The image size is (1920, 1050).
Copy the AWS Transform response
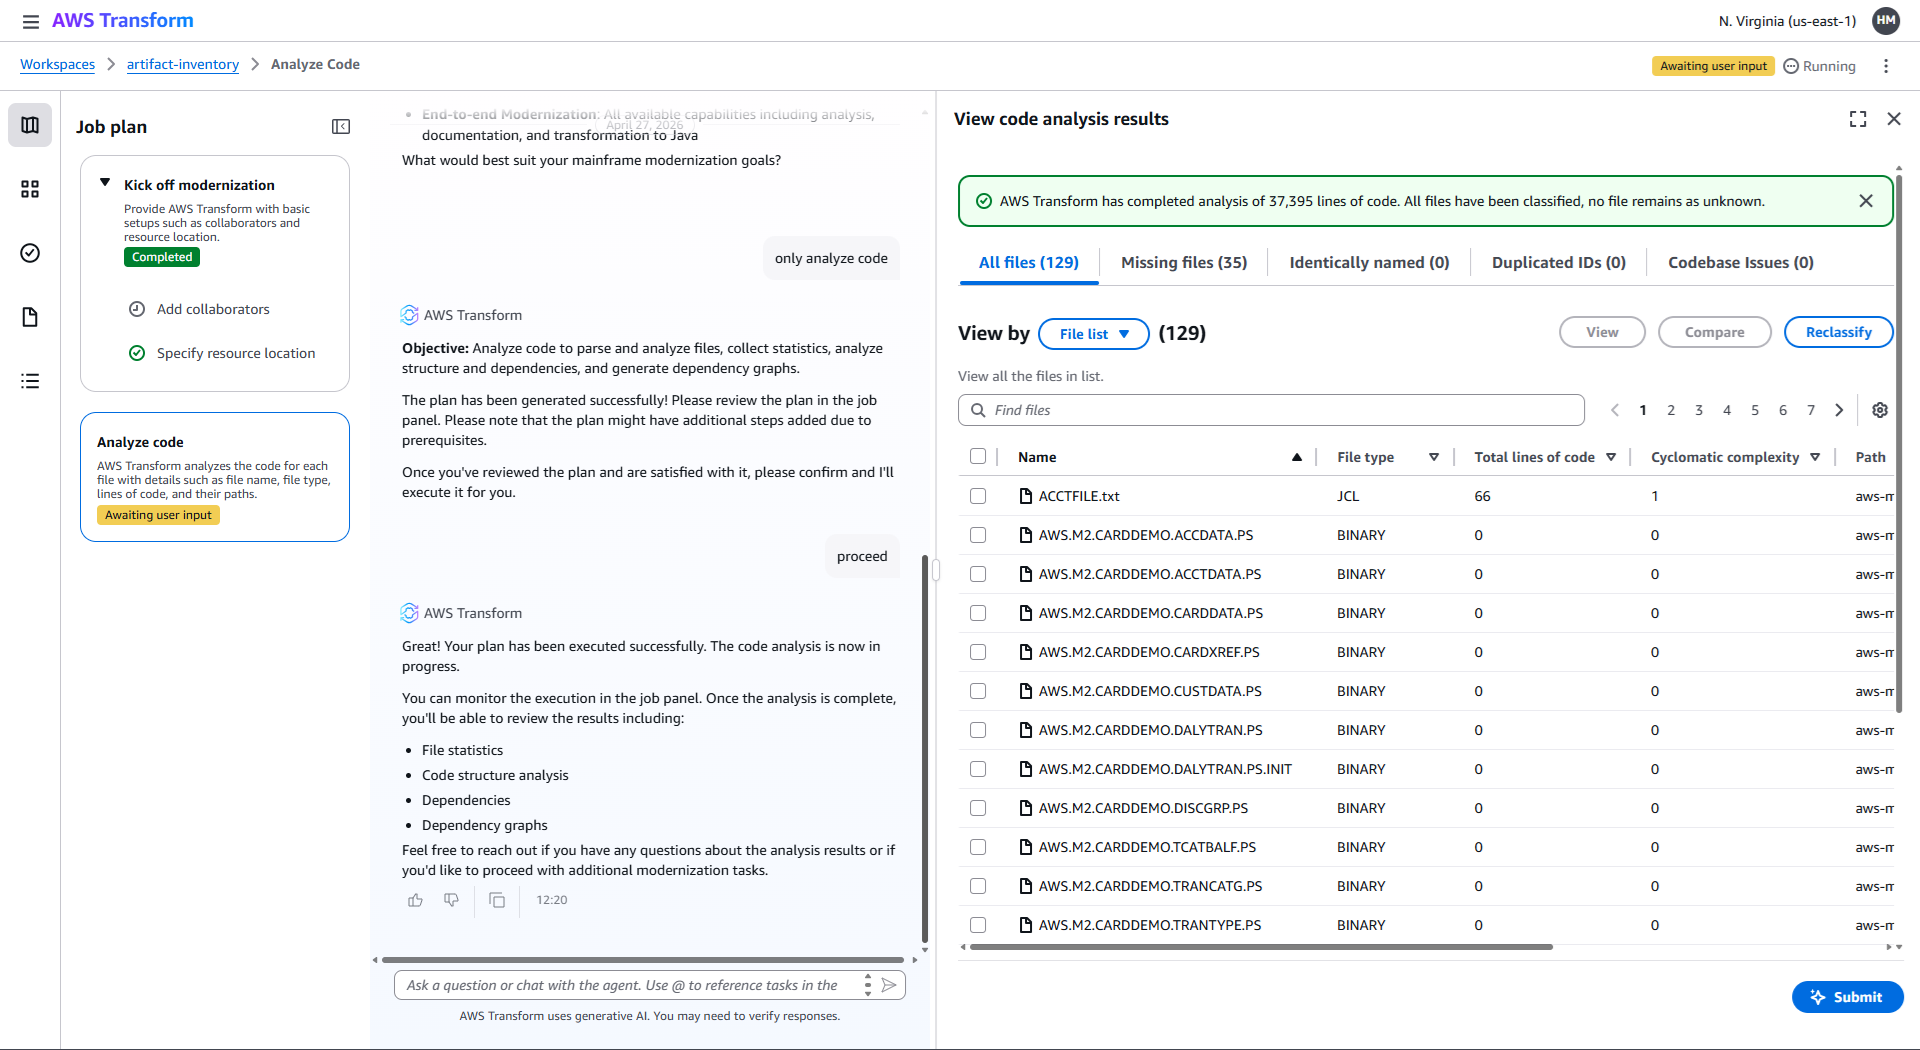(497, 900)
